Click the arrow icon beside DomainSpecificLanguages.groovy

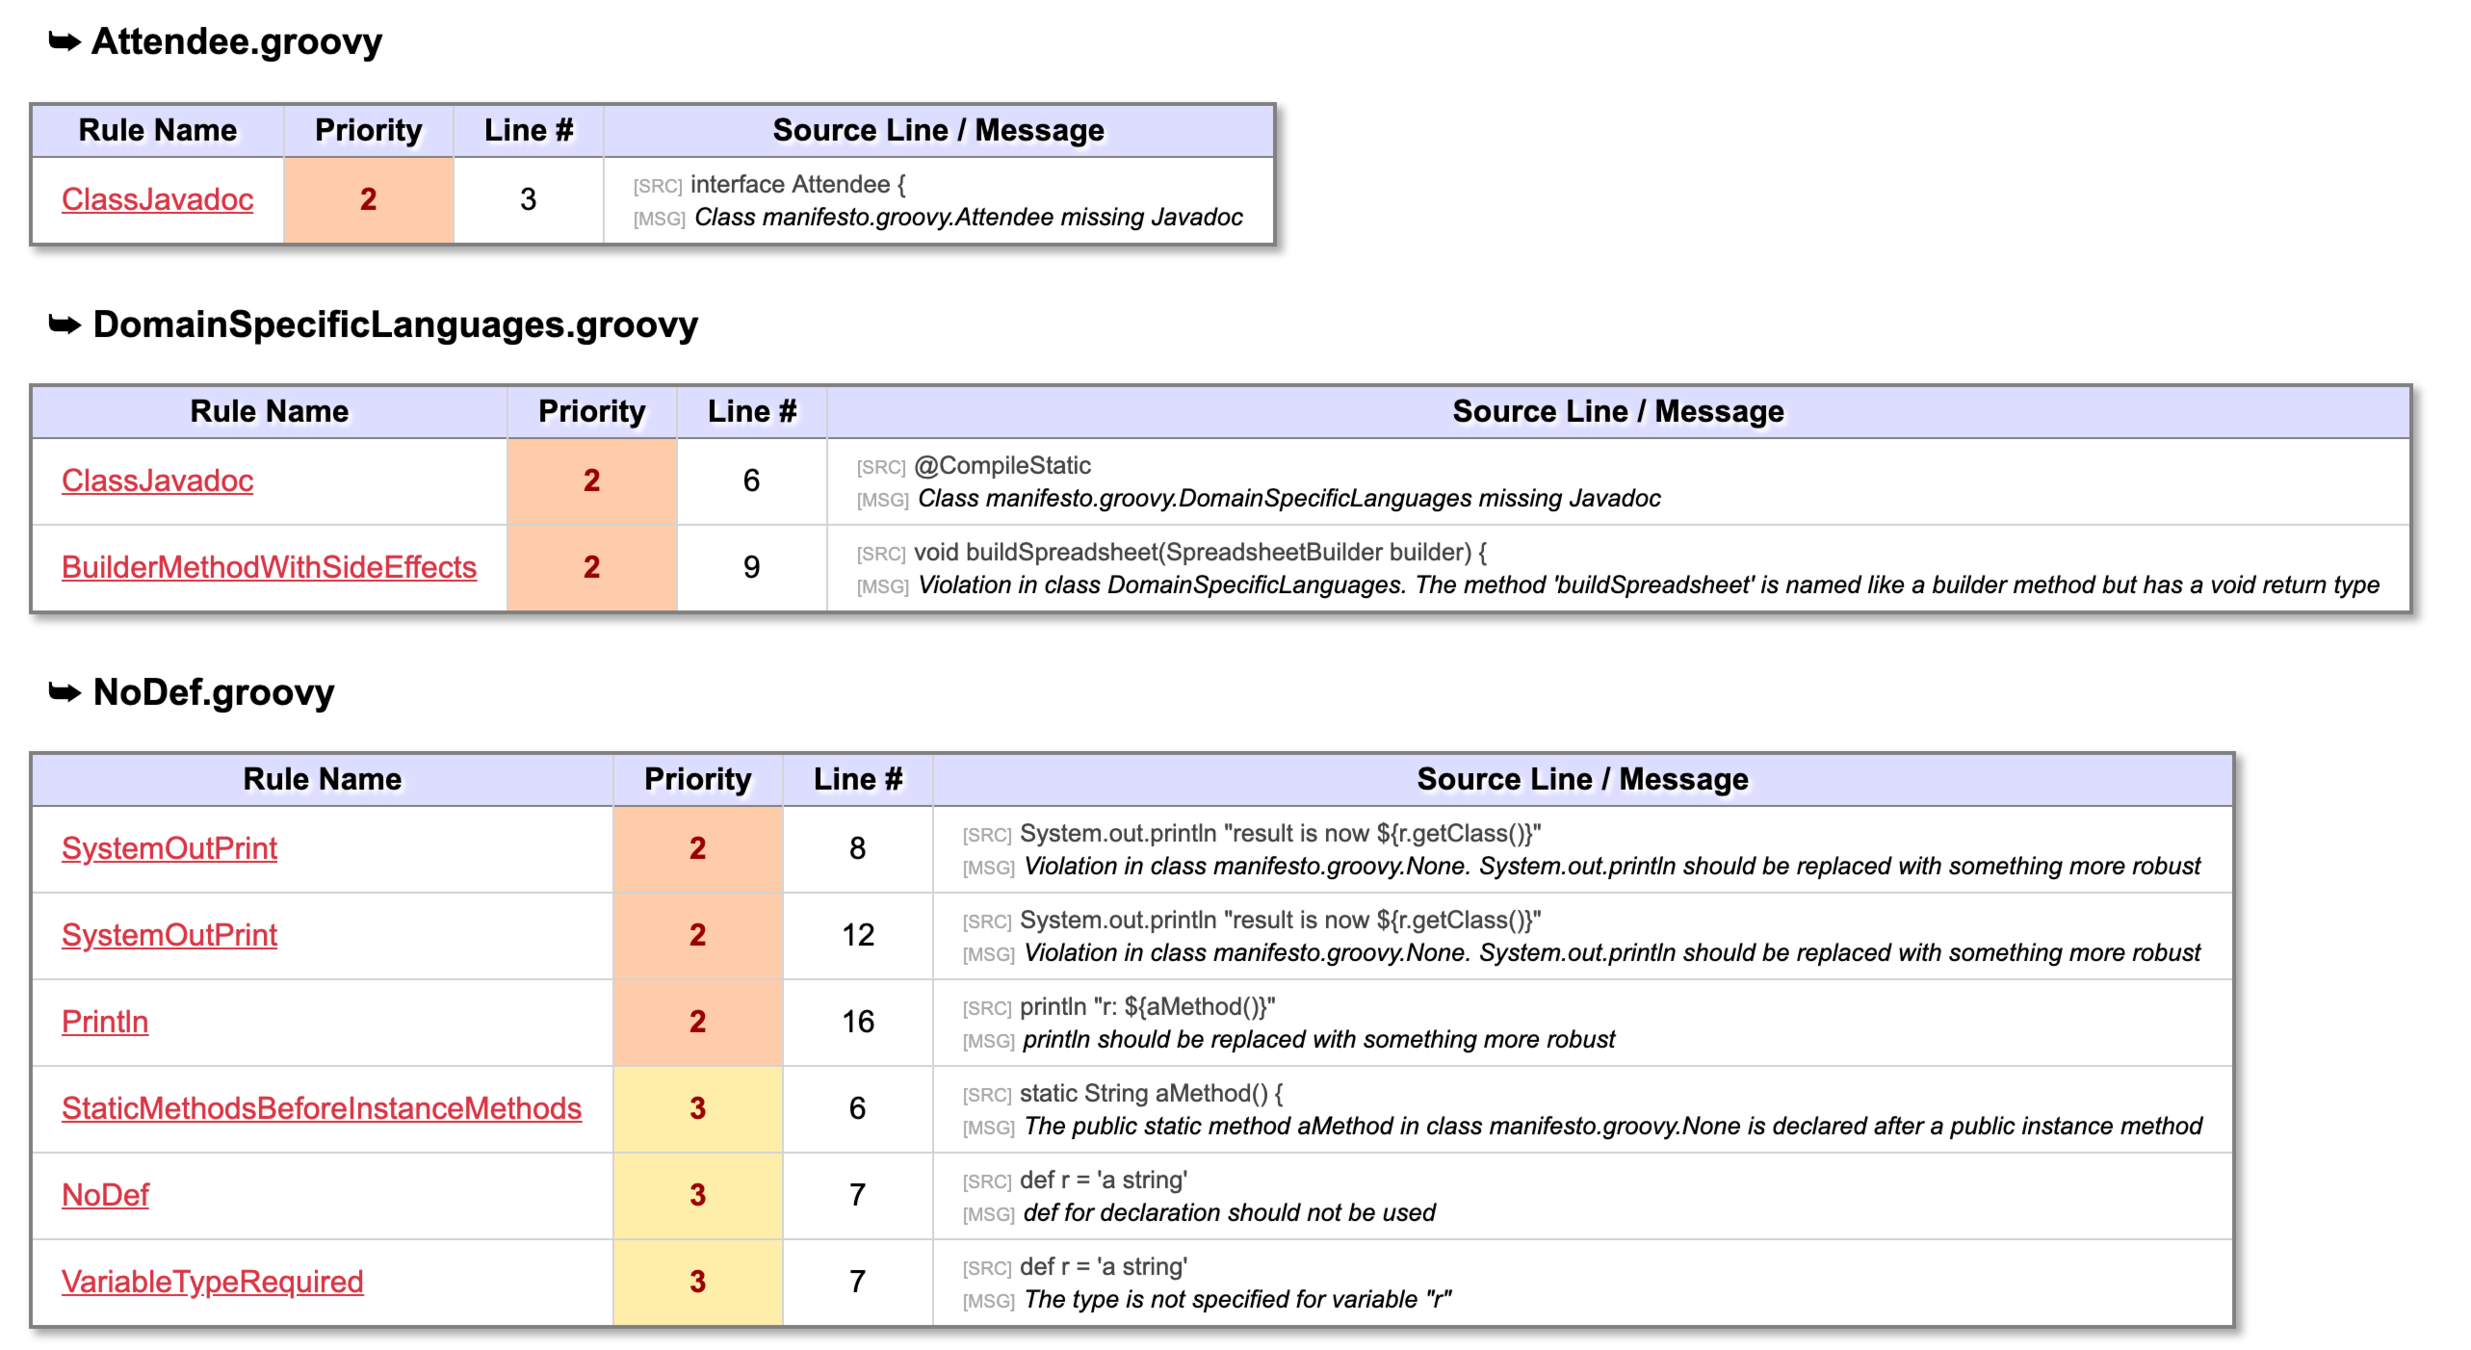[64, 325]
